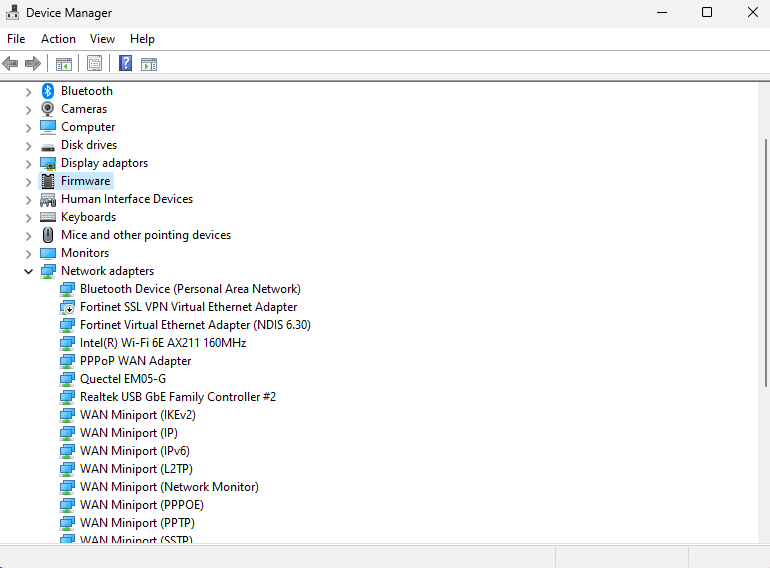Select the Cameras webcam icon
Image resolution: width=770 pixels, height=568 pixels.
[x=48, y=108]
